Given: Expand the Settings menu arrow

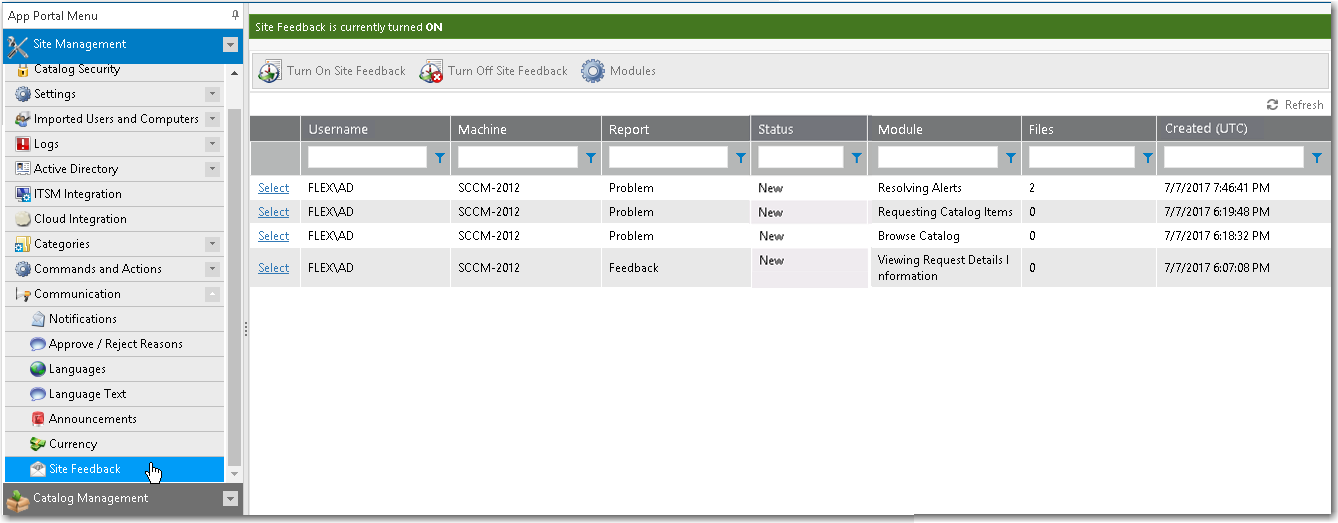Looking at the screenshot, I should click(x=212, y=94).
